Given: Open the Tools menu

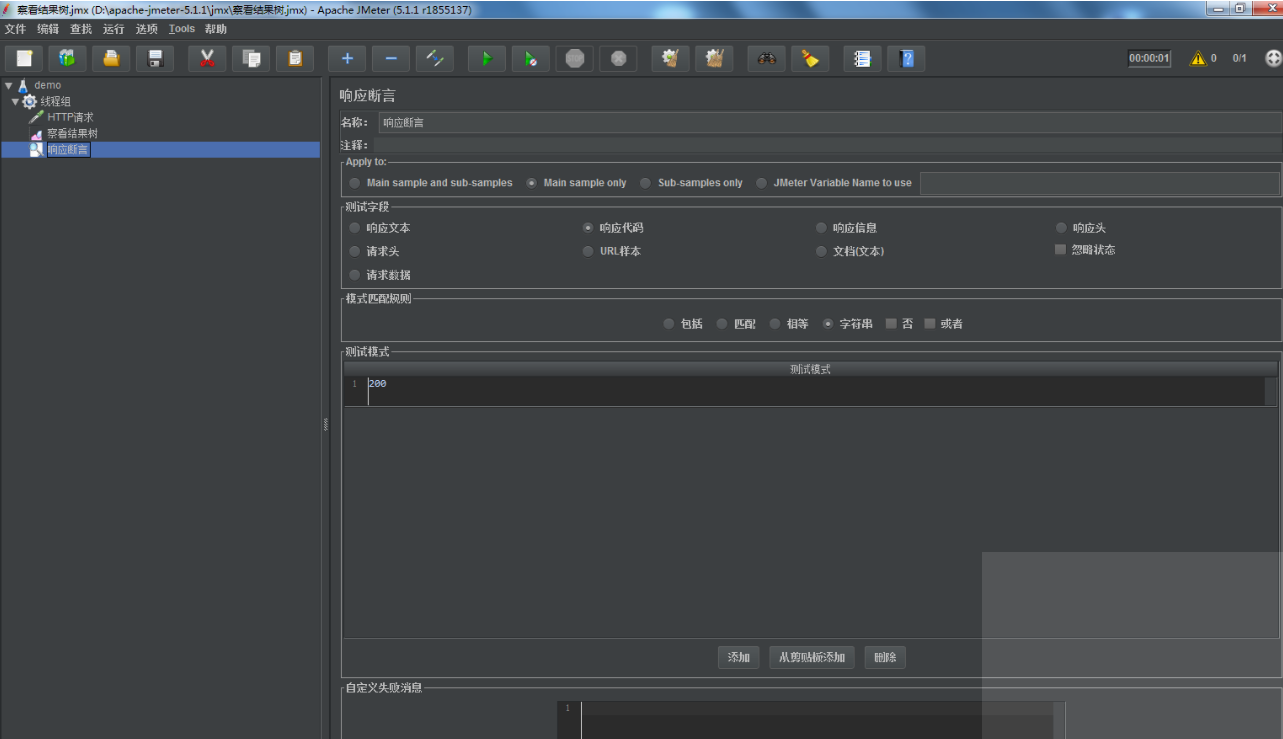Looking at the screenshot, I should [x=182, y=29].
